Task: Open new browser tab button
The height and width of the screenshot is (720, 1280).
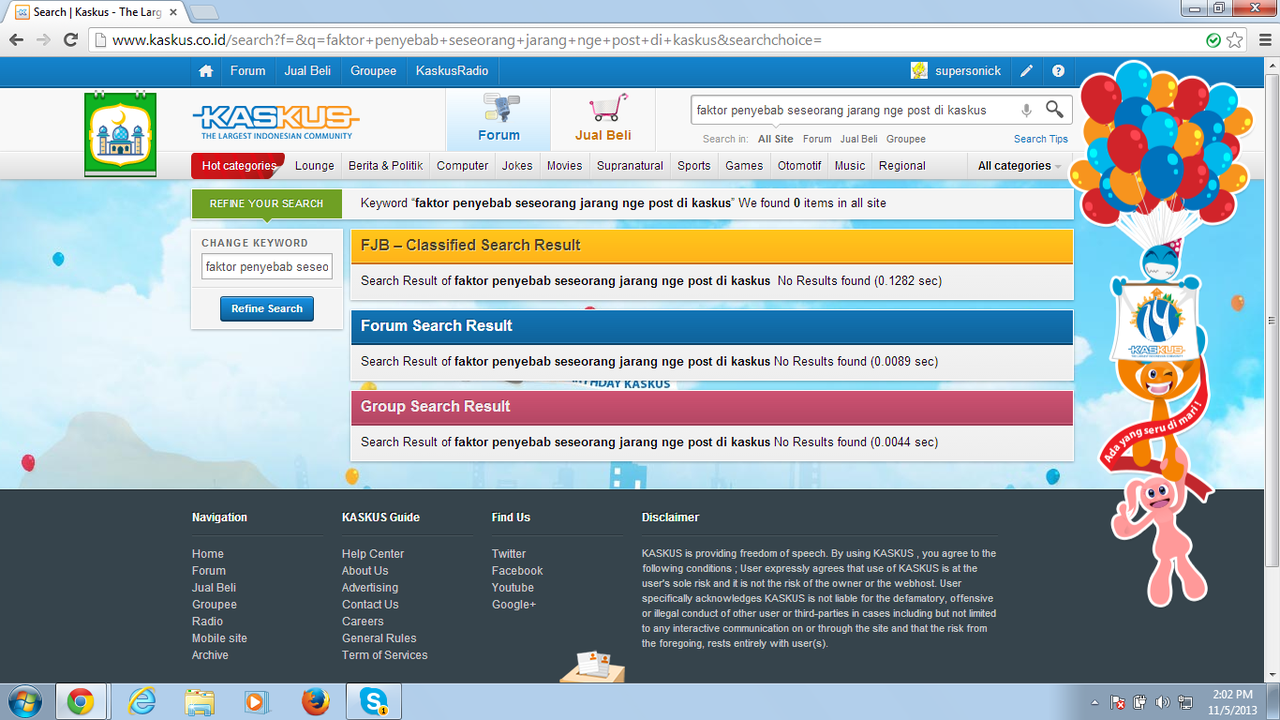Action: [x=204, y=12]
